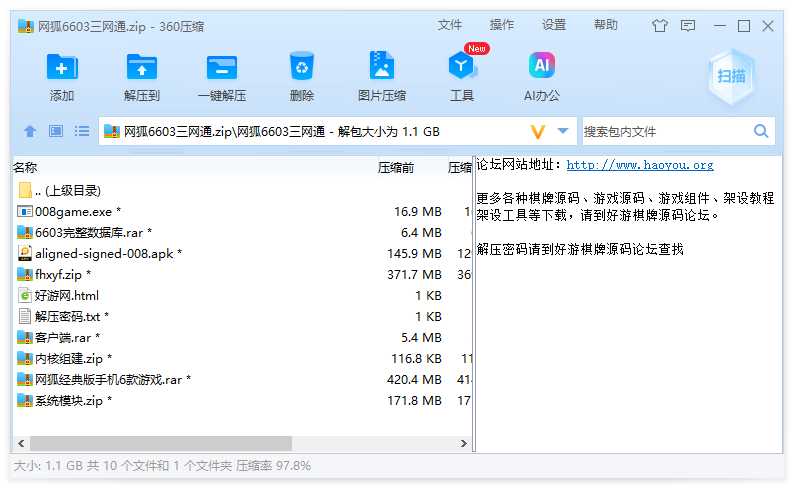This screenshot has width=794, height=488.
Task: Select the file 解压密码.txt
Action: [242, 316]
